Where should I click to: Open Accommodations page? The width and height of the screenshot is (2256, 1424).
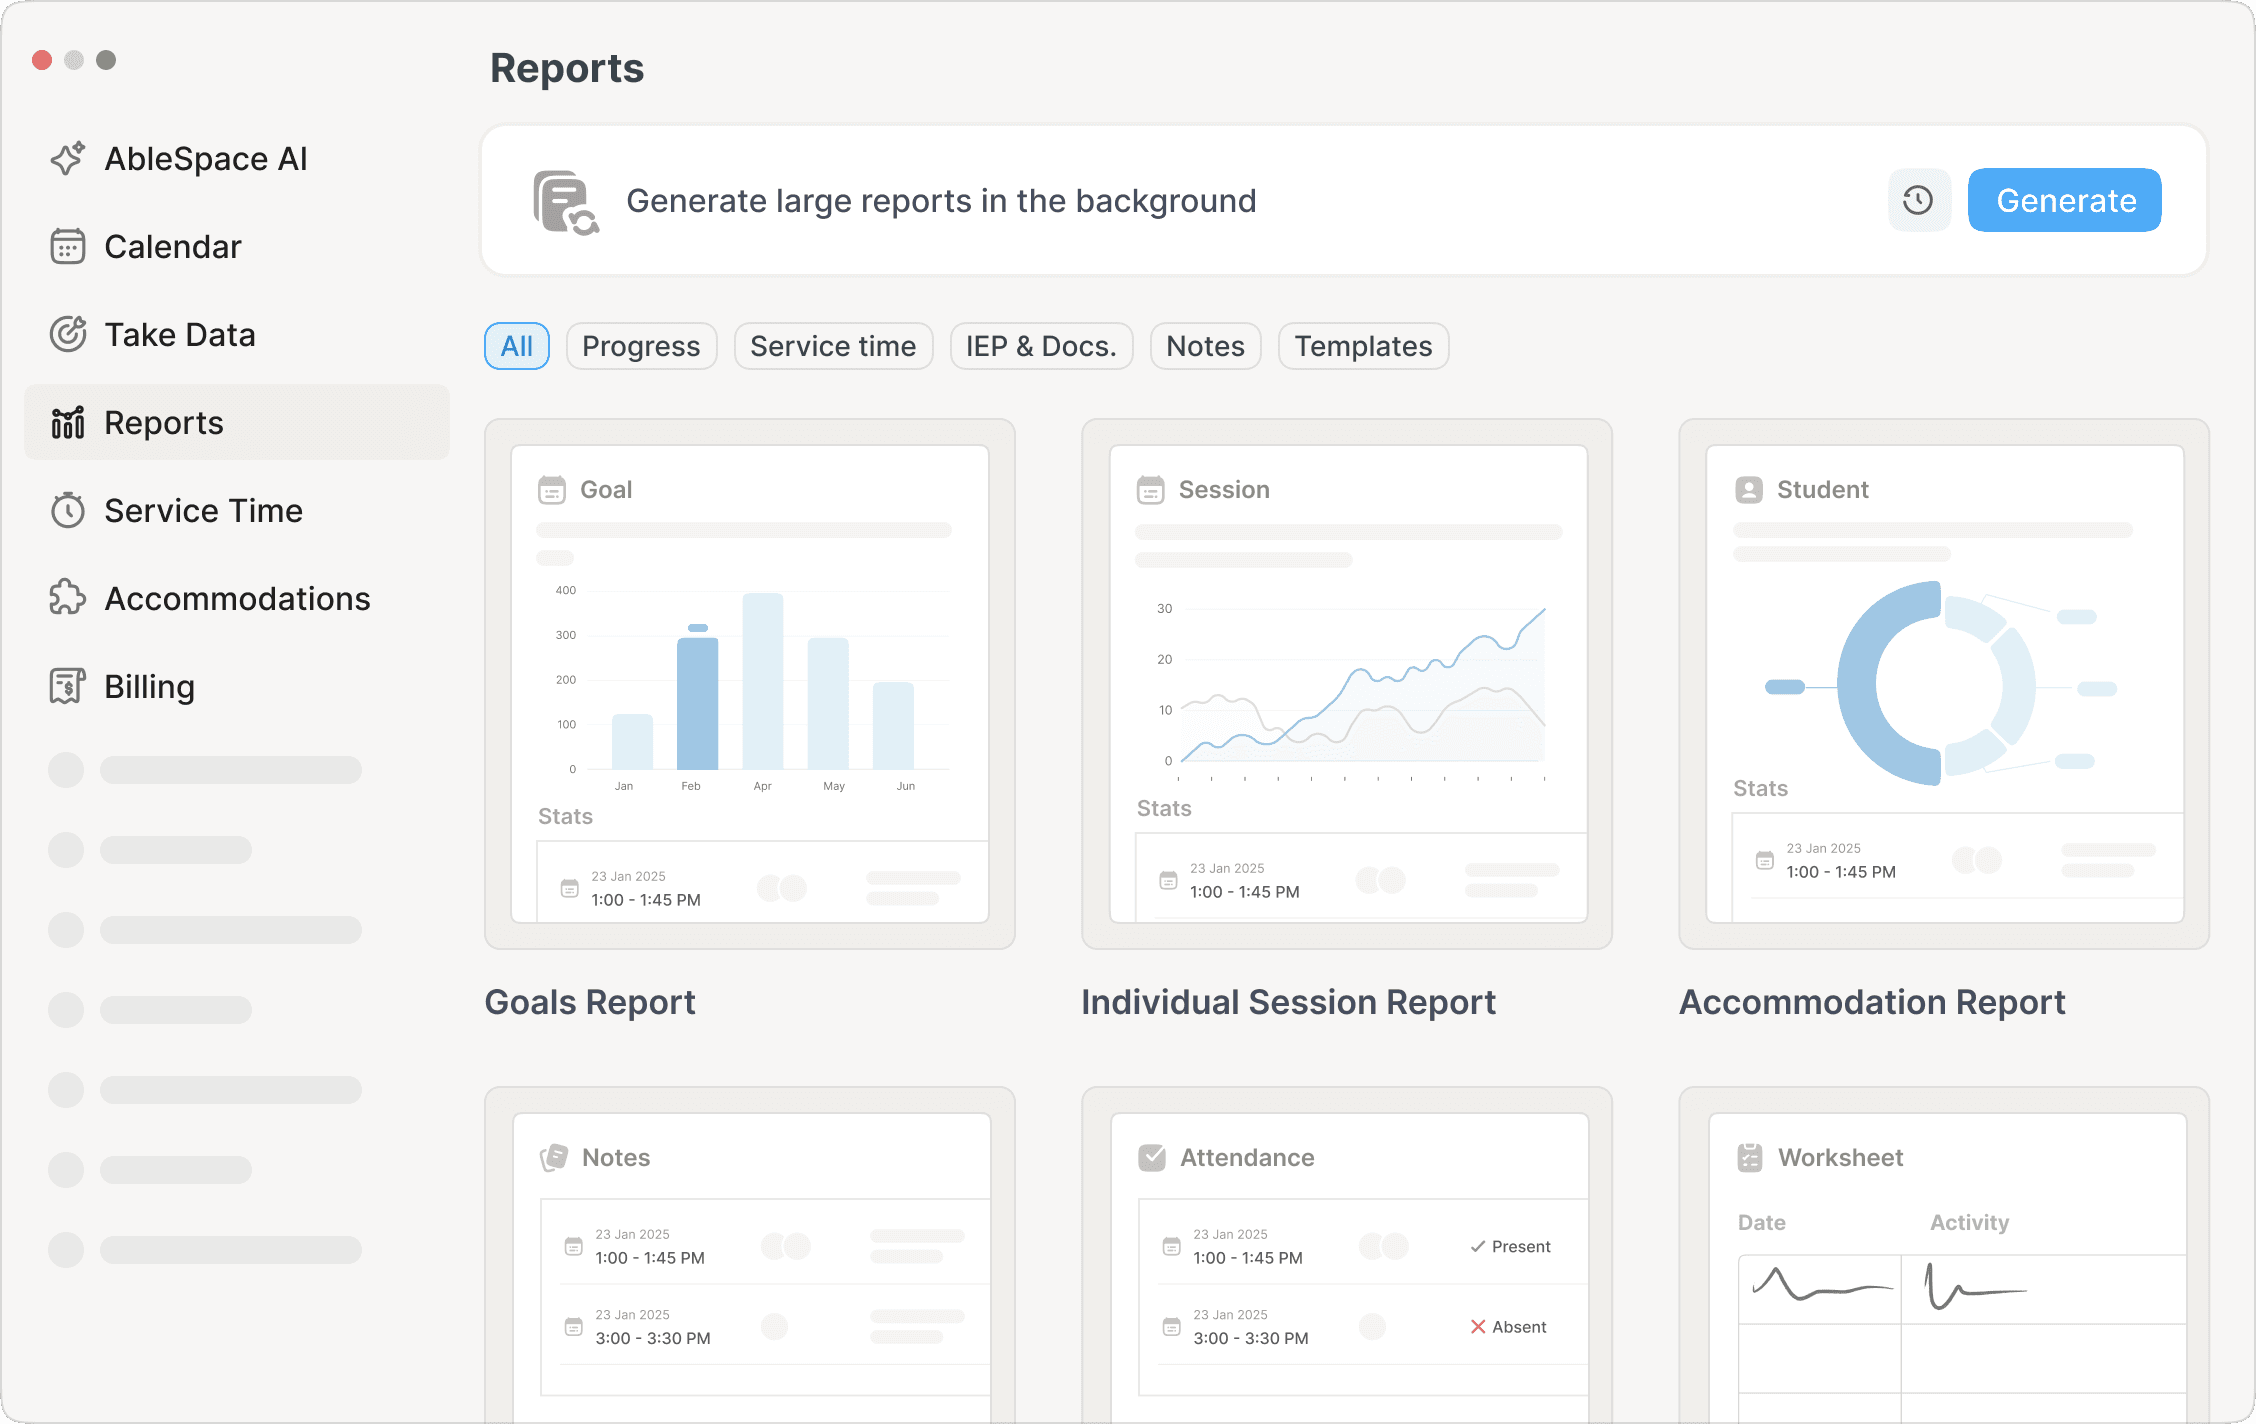(236, 598)
